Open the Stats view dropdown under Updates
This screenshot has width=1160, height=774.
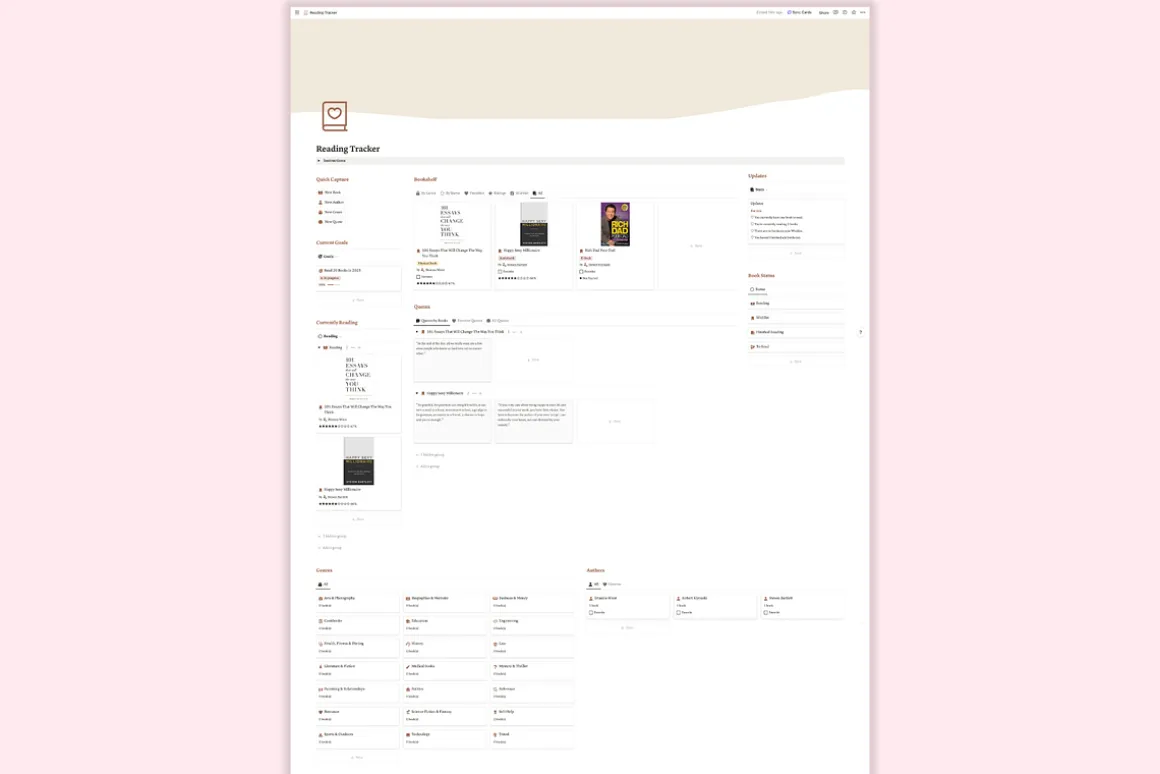point(758,189)
